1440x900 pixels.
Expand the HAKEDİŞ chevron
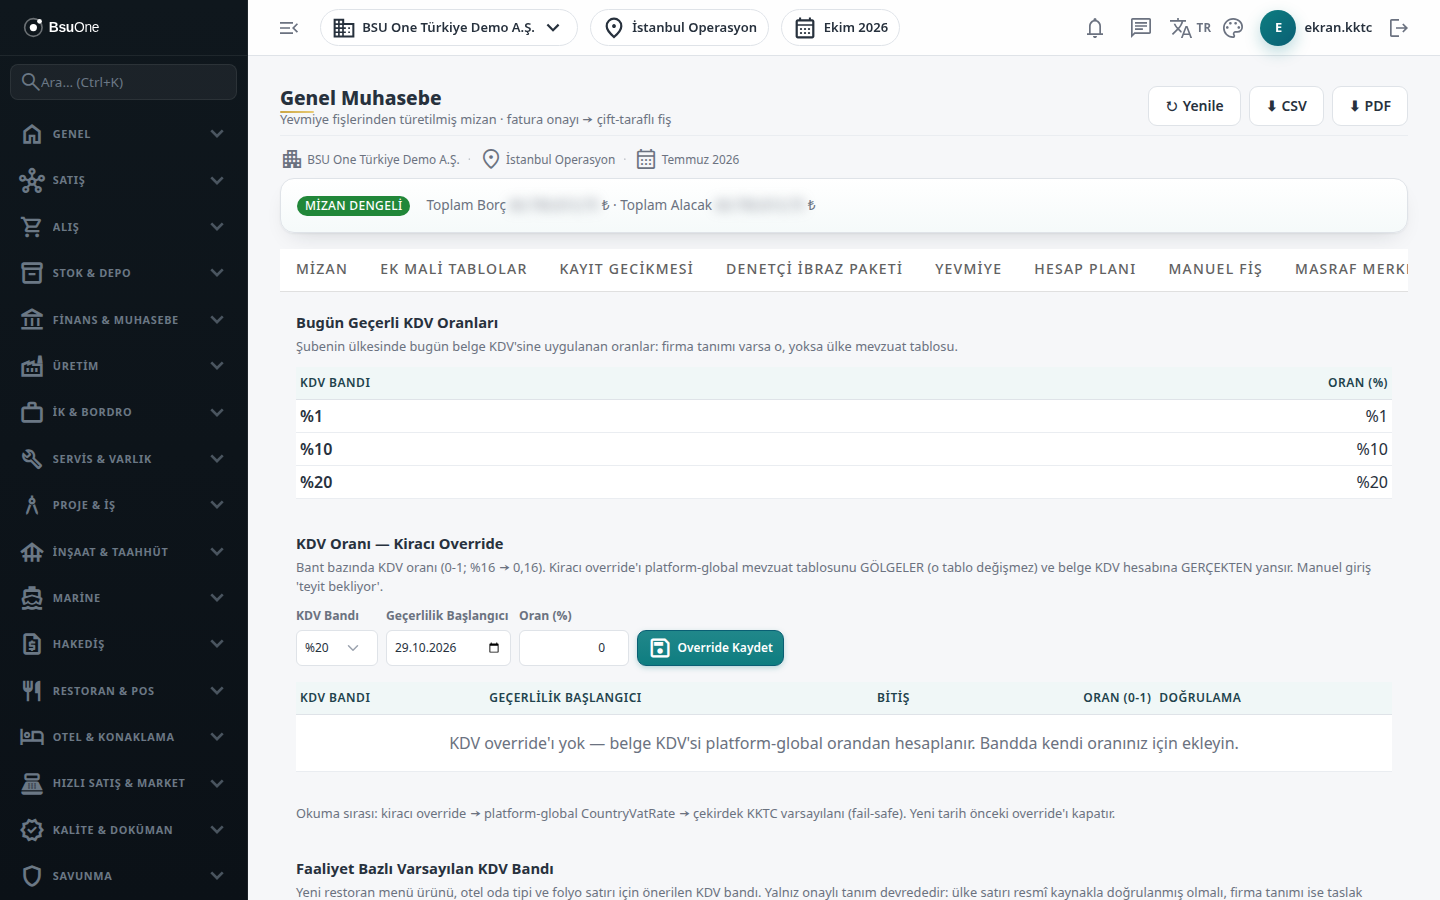pyautogui.click(x=217, y=644)
